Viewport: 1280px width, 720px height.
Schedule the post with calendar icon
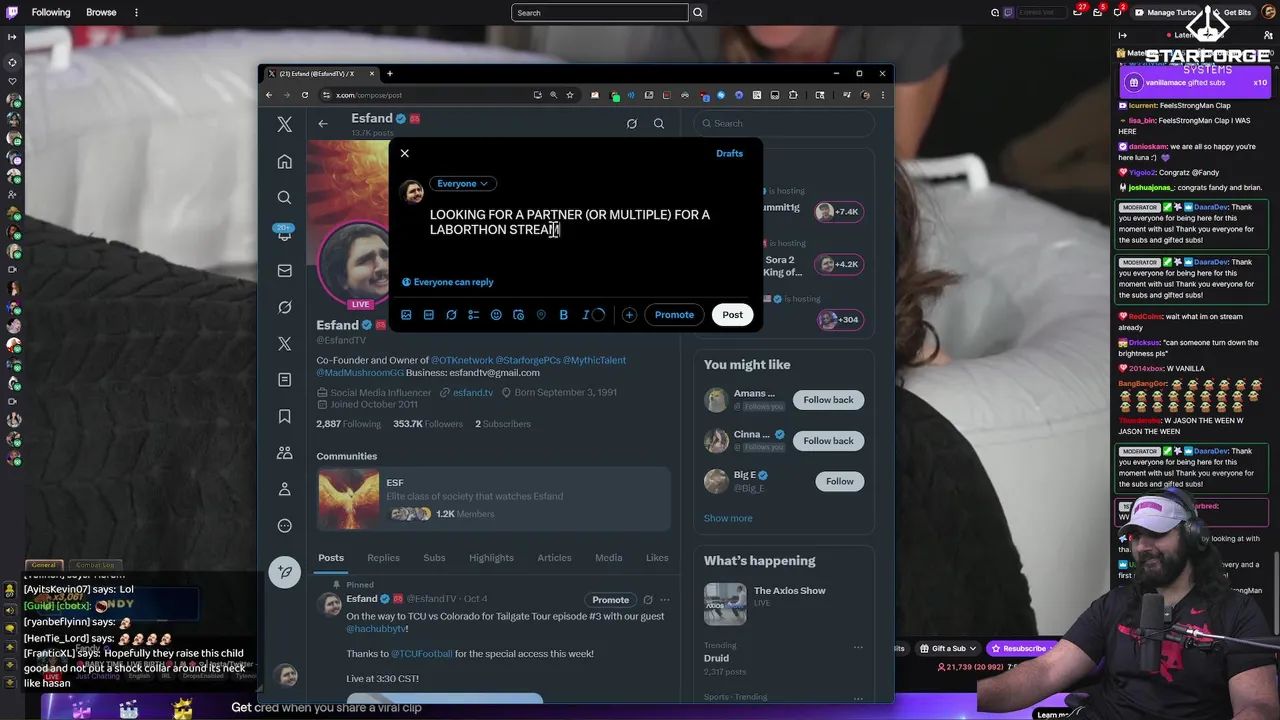(x=518, y=315)
